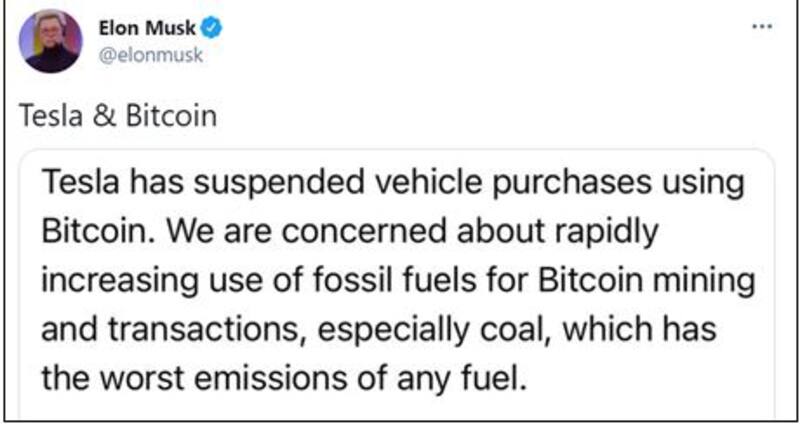
Task: Click the blue verified badge icon
Action: pyautogui.click(x=213, y=29)
